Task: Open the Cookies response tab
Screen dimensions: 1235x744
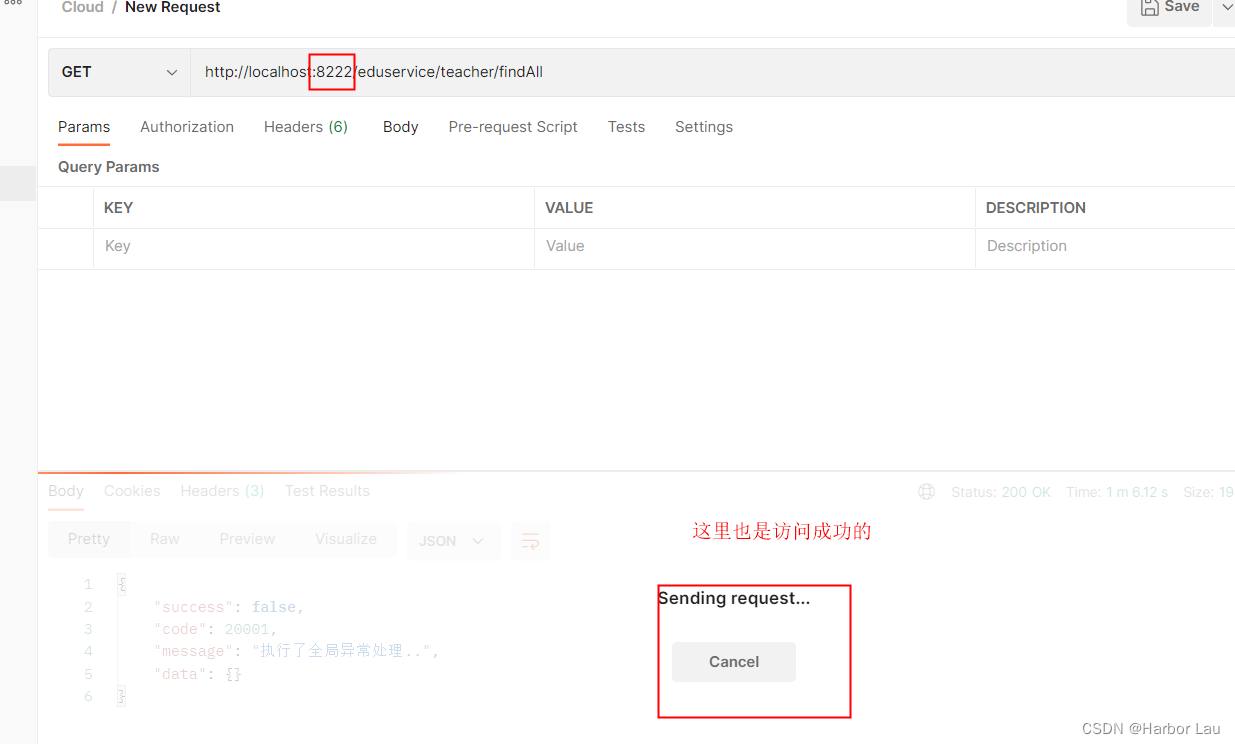Action: click(132, 491)
